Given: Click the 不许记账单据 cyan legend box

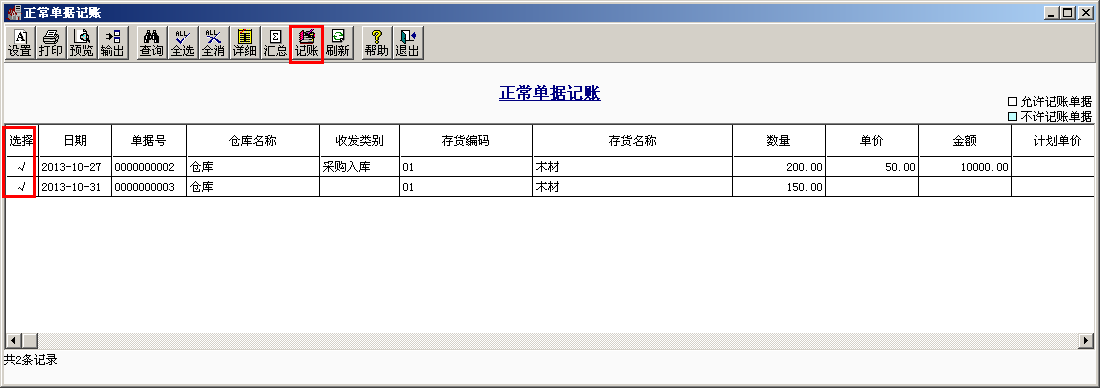Looking at the screenshot, I should tap(1012, 116).
